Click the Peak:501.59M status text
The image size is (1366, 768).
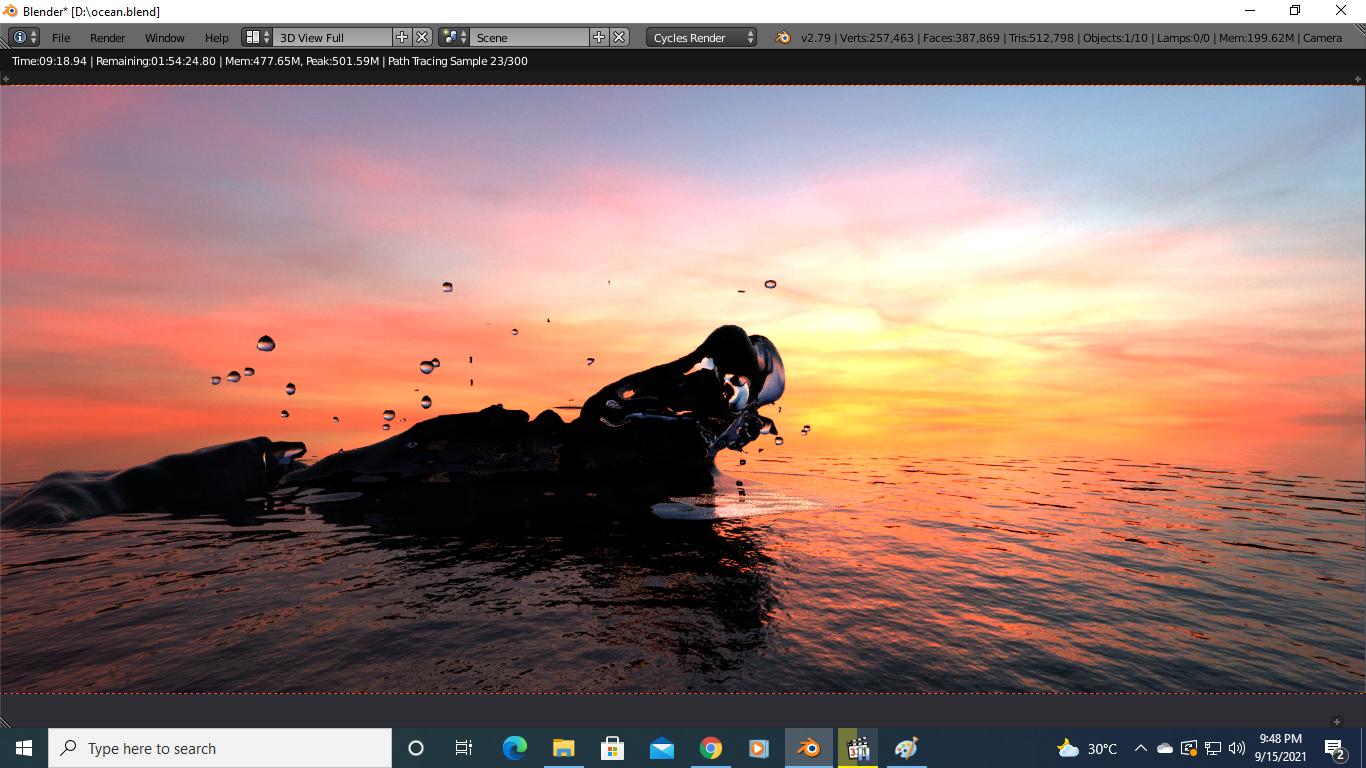[342, 61]
